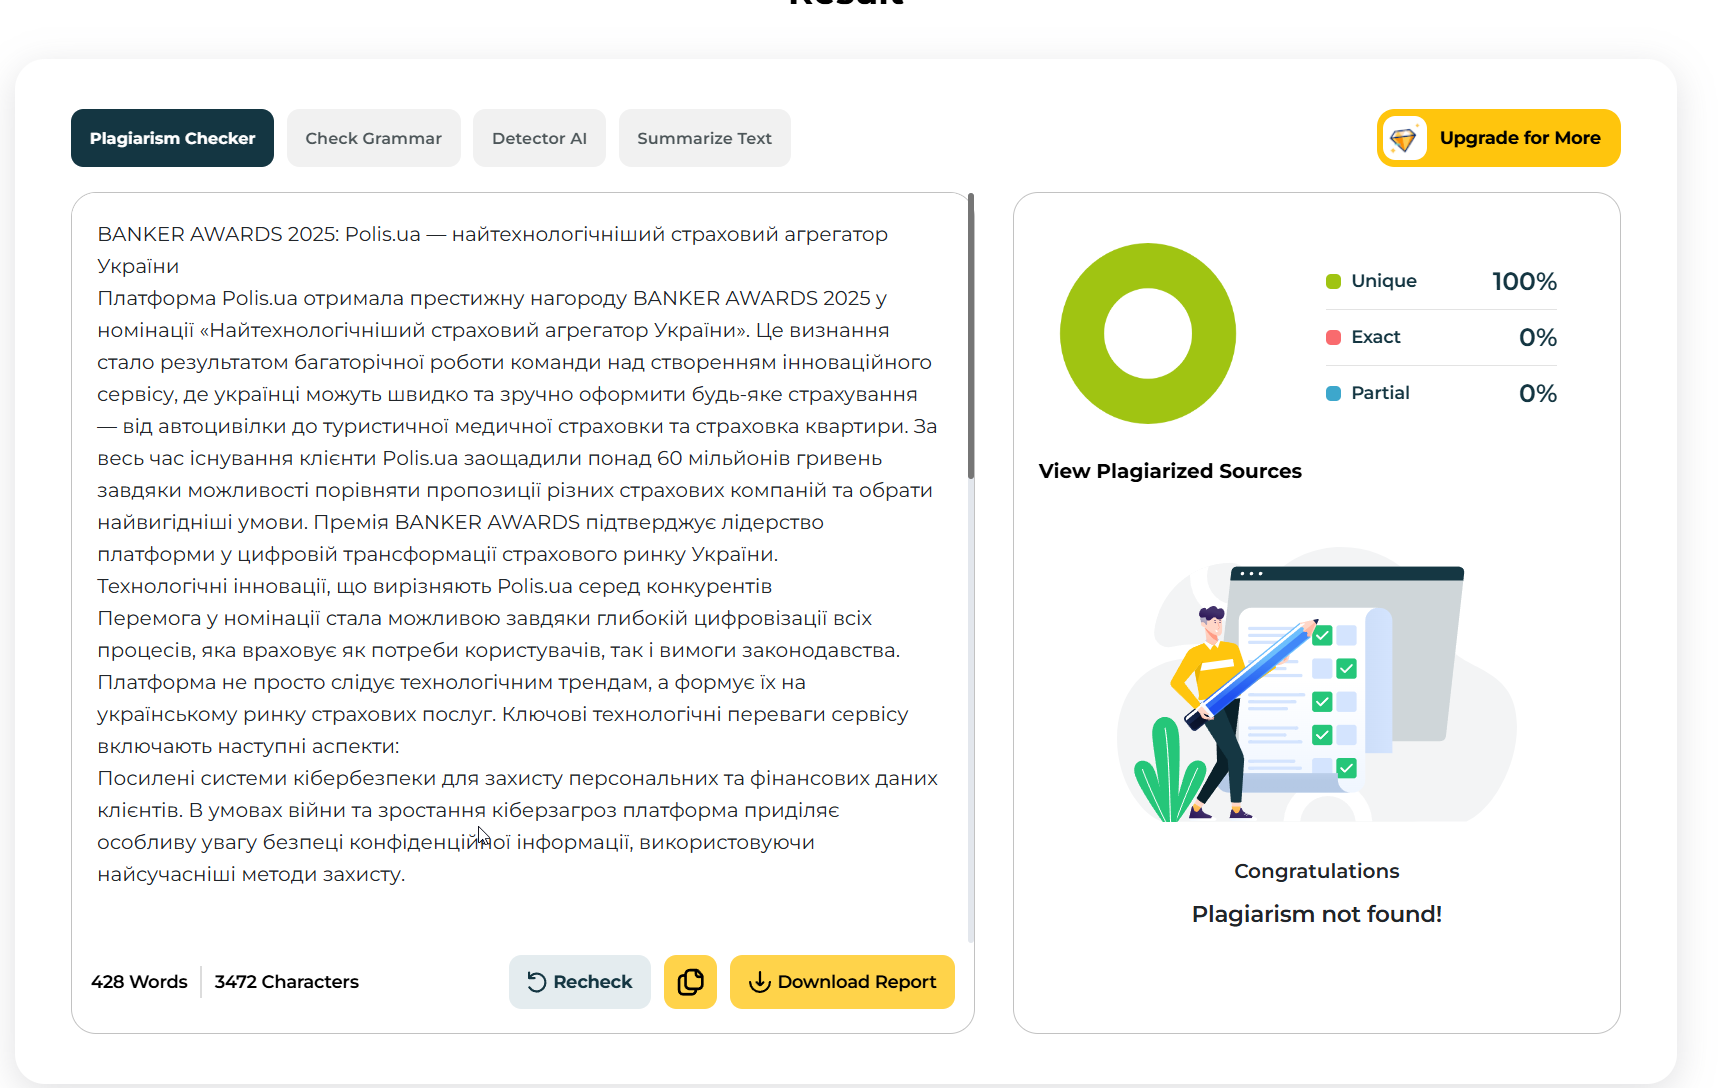1730x1088 pixels.
Task: Click the line starting 'Посилені системи кібербезпеки'
Action: click(518, 778)
